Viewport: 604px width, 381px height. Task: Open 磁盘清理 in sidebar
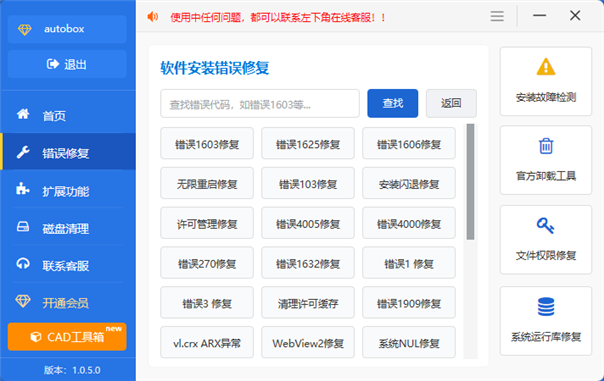pyautogui.click(x=68, y=227)
